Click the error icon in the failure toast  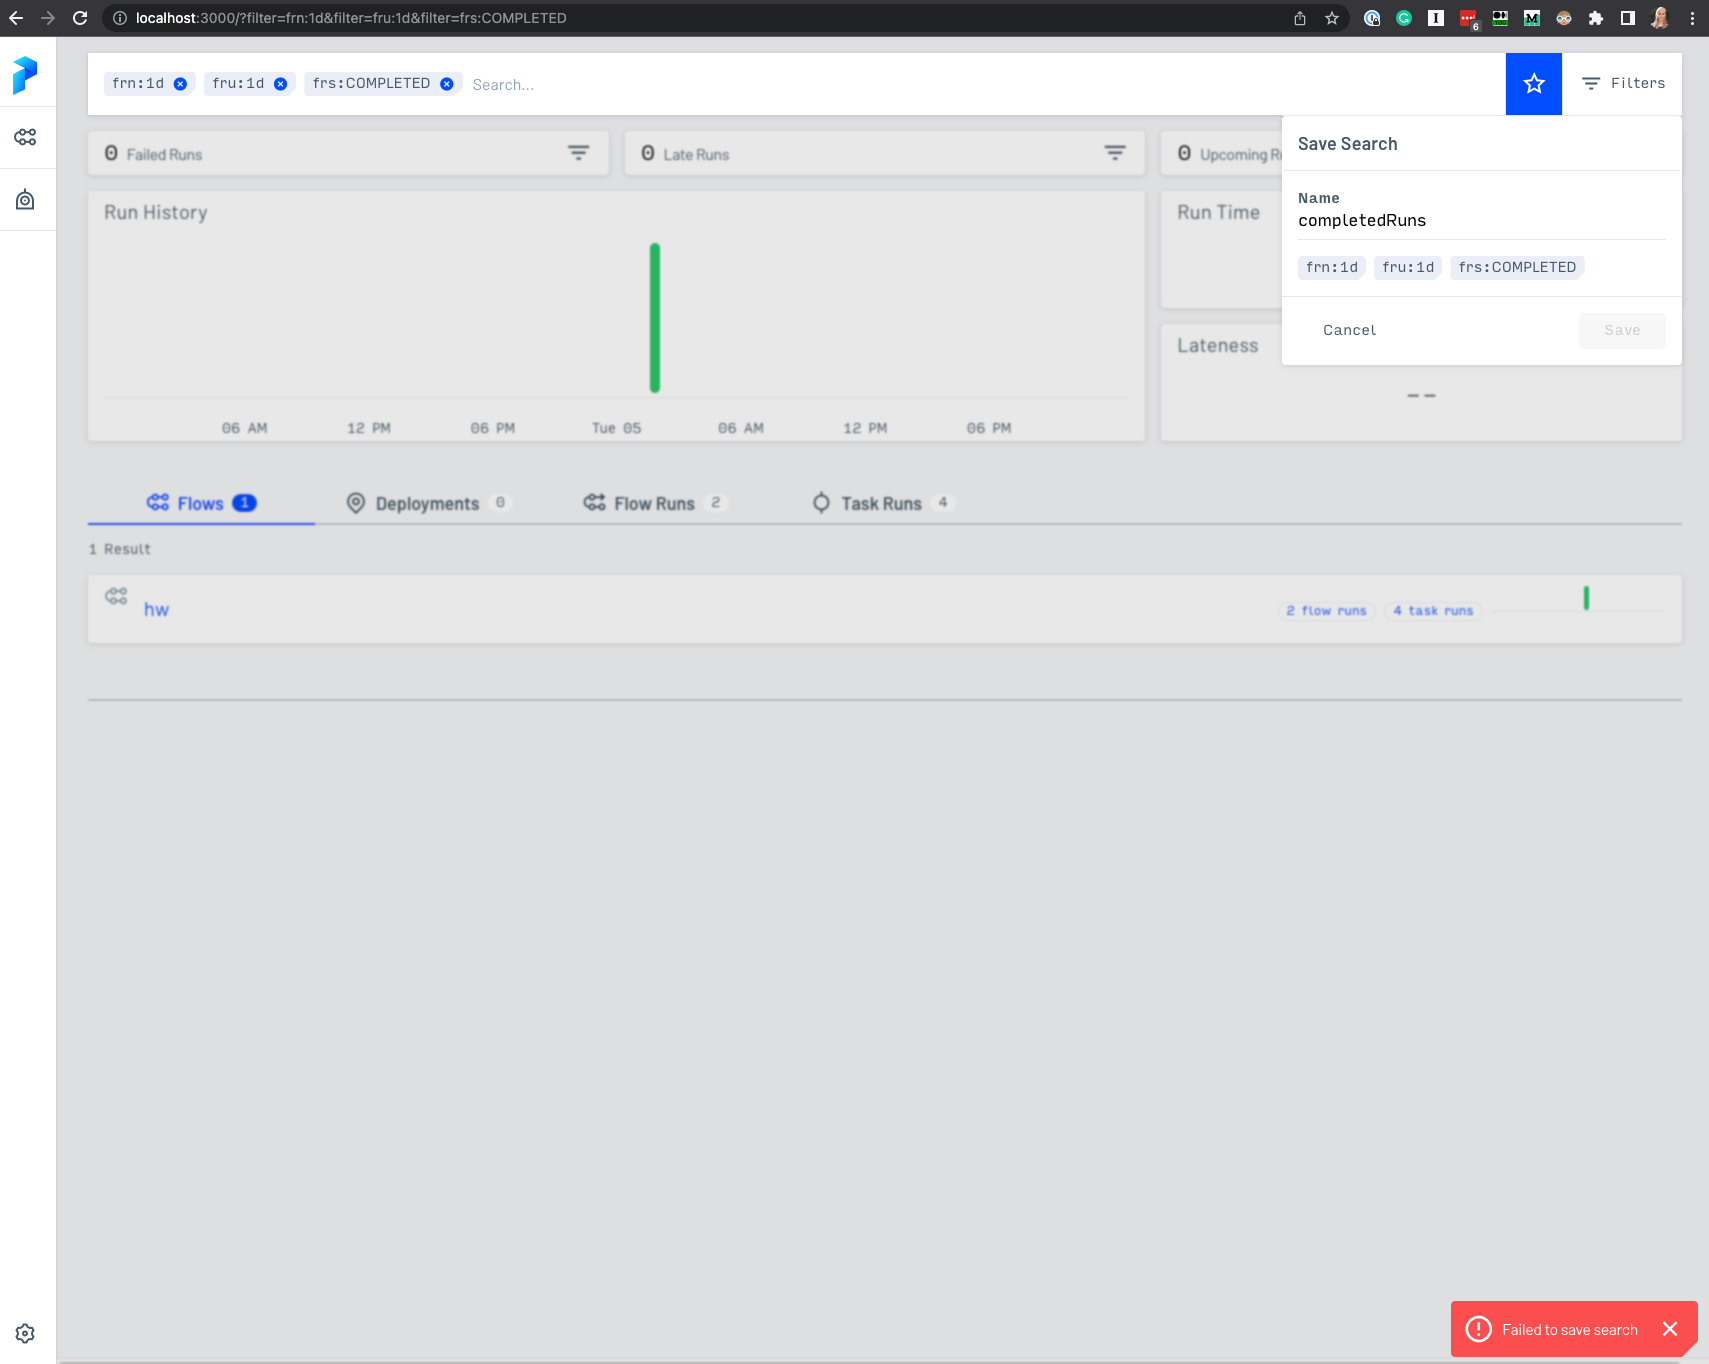tap(1478, 1328)
